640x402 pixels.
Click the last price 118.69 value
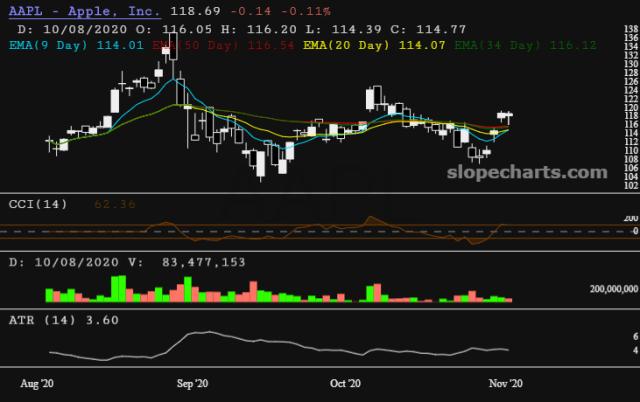(x=195, y=11)
